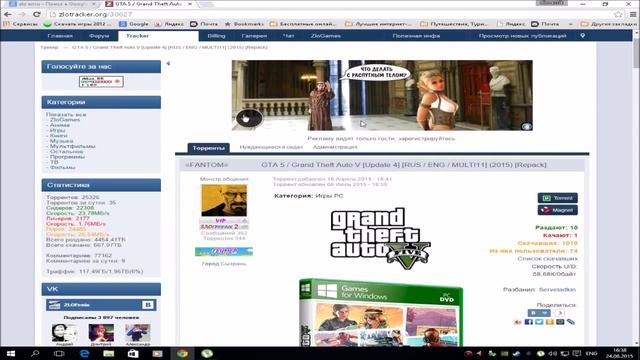The image size is (640, 360).
Task: Select the Книги category
Action: (58, 136)
